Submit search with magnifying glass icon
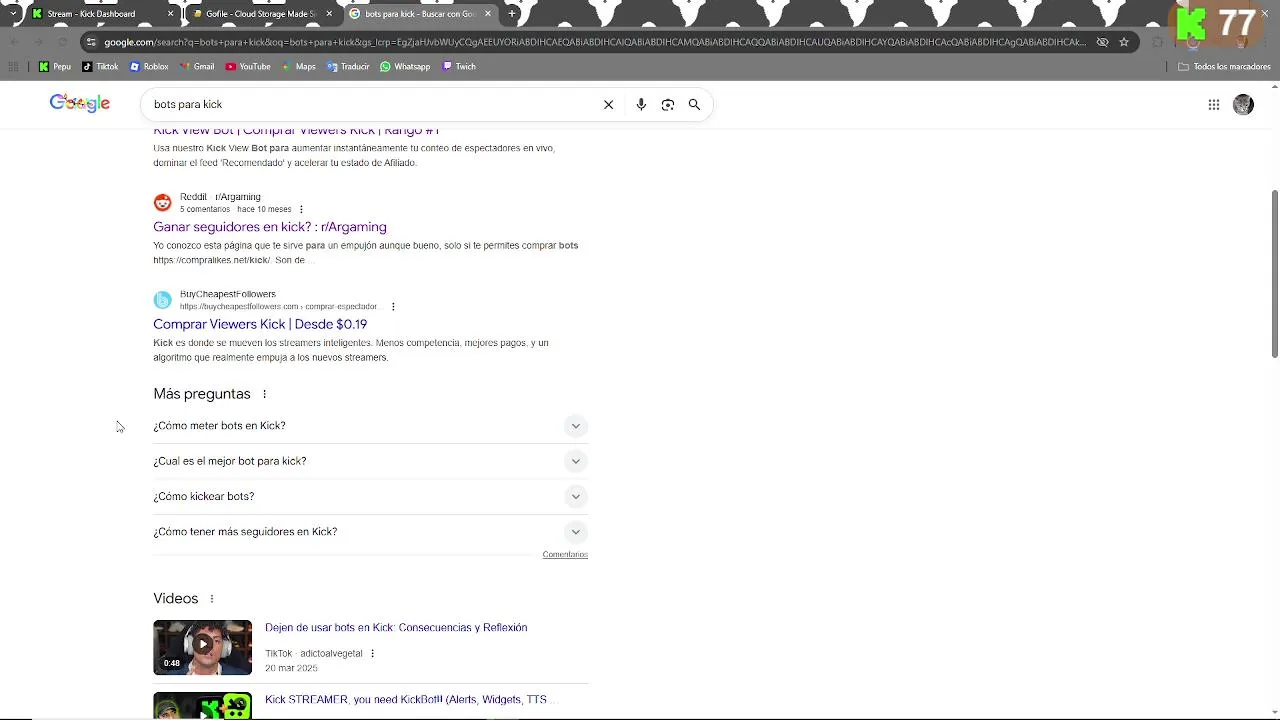Screen dimensions: 1280x720 [694, 104]
